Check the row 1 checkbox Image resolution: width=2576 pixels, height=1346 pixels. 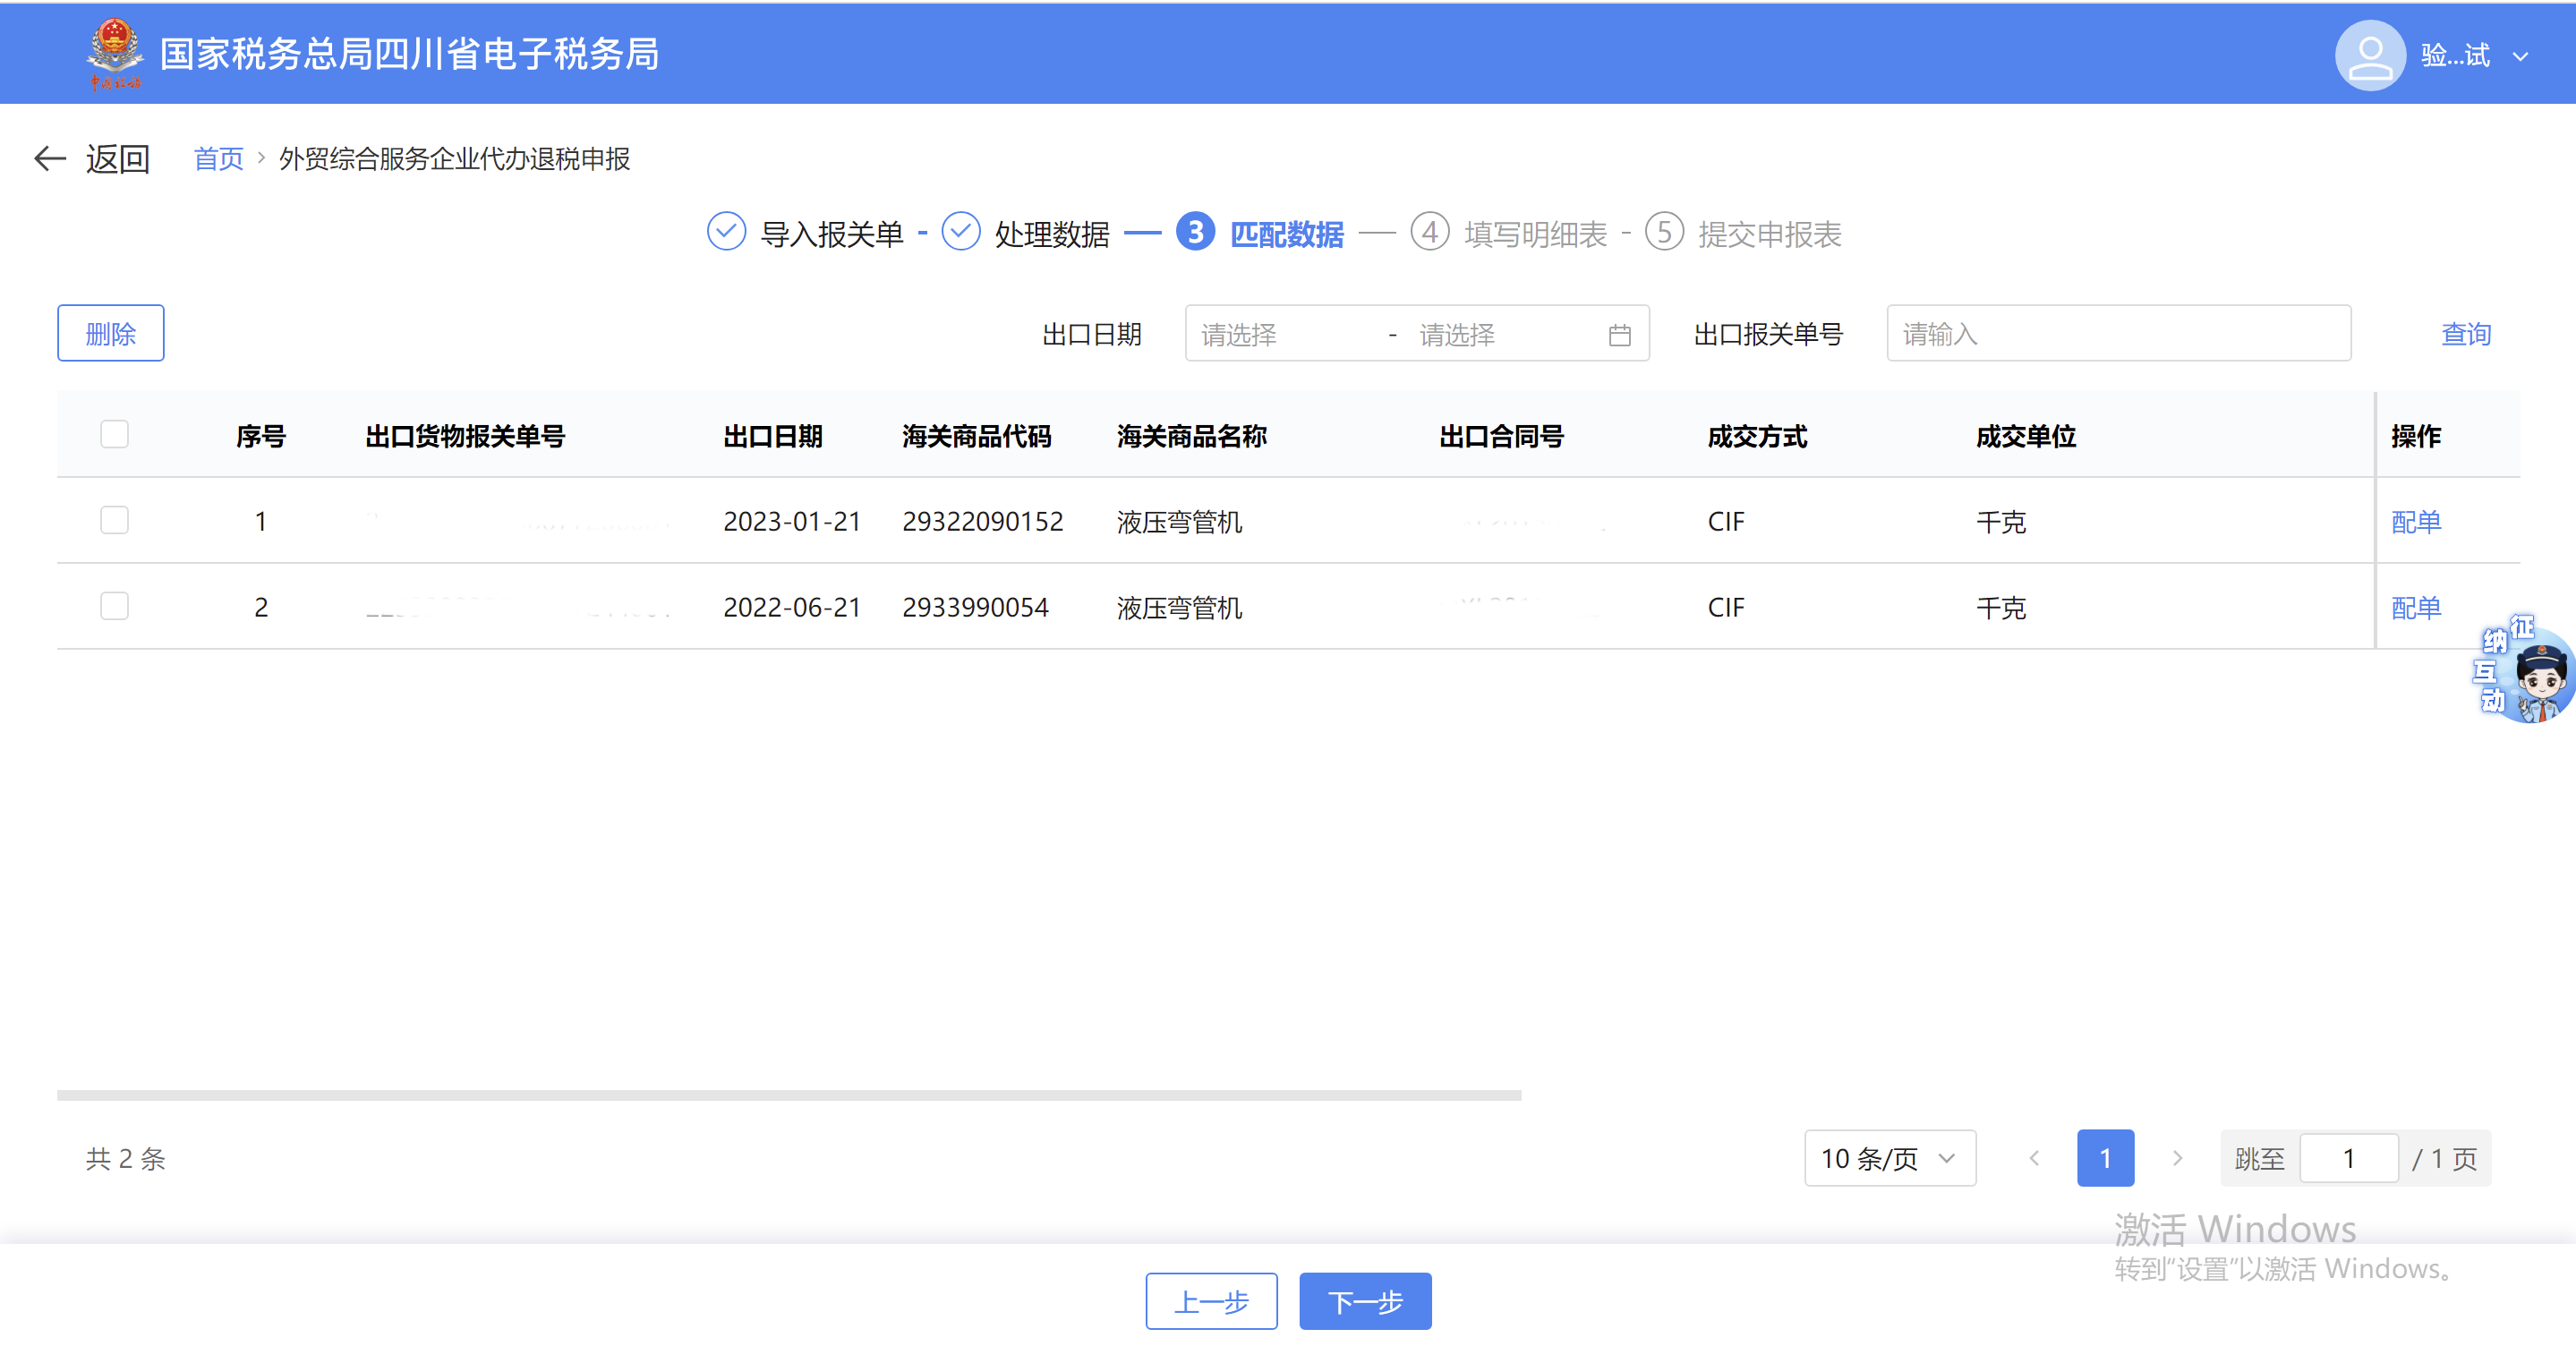coord(114,520)
